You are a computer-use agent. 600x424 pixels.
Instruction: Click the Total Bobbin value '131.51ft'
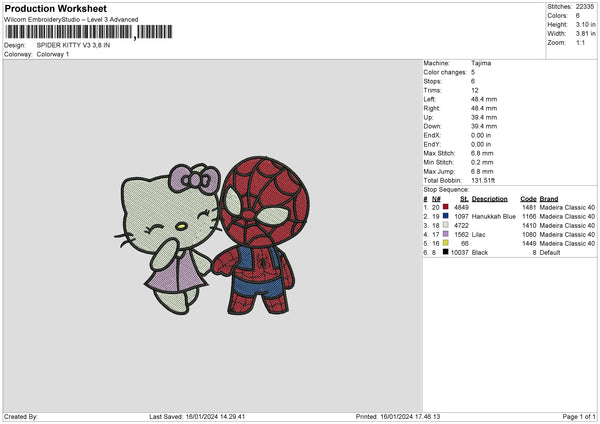click(483, 180)
